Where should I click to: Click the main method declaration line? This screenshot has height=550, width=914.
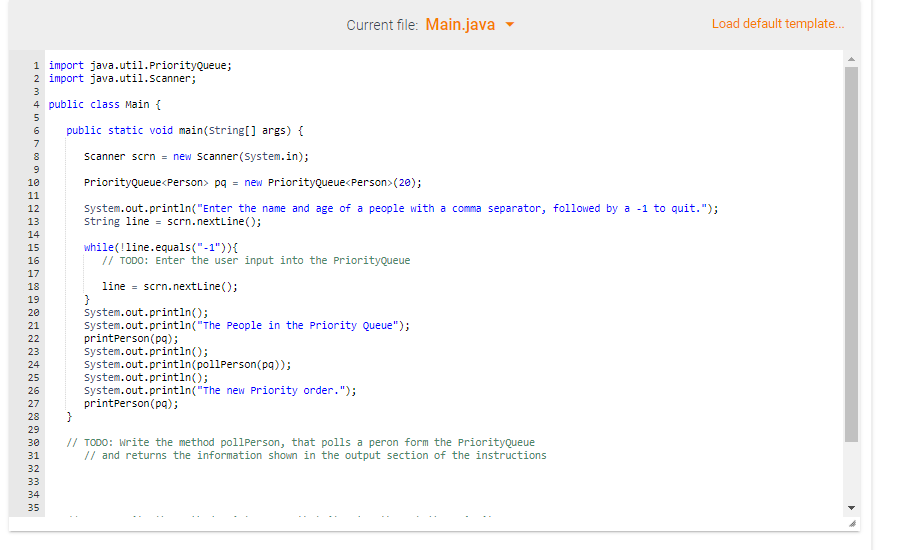[185, 131]
